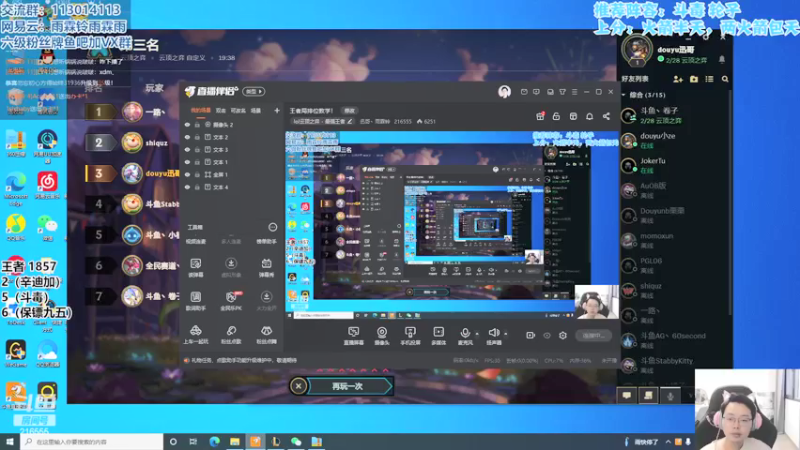Open streaming app hamburger menu
Screen dimensions: 800x450
[574, 92]
